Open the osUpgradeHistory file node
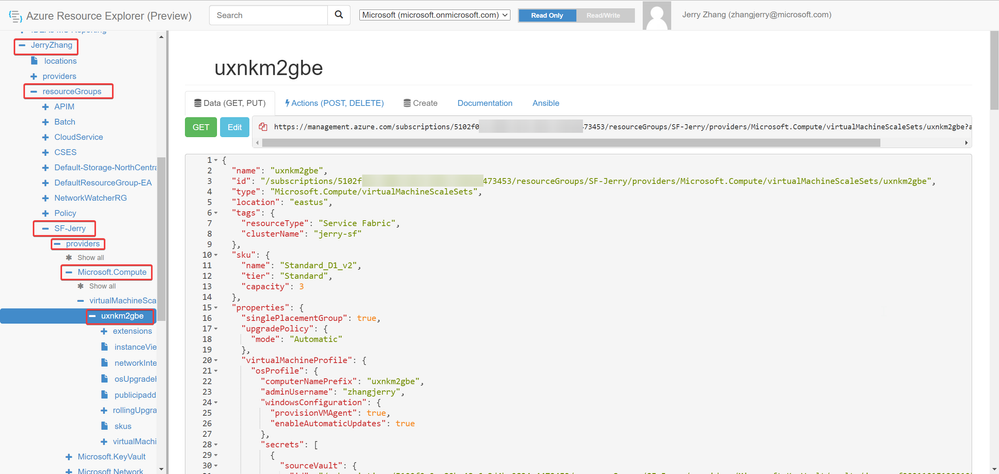 [104, 378]
